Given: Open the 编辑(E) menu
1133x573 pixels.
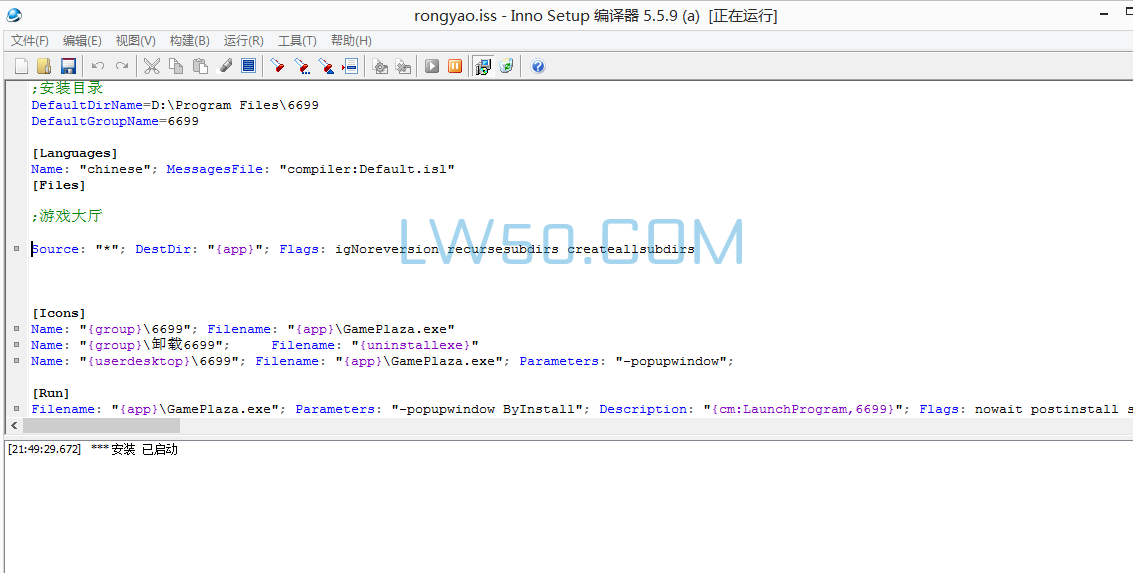Looking at the screenshot, I should (x=82, y=40).
